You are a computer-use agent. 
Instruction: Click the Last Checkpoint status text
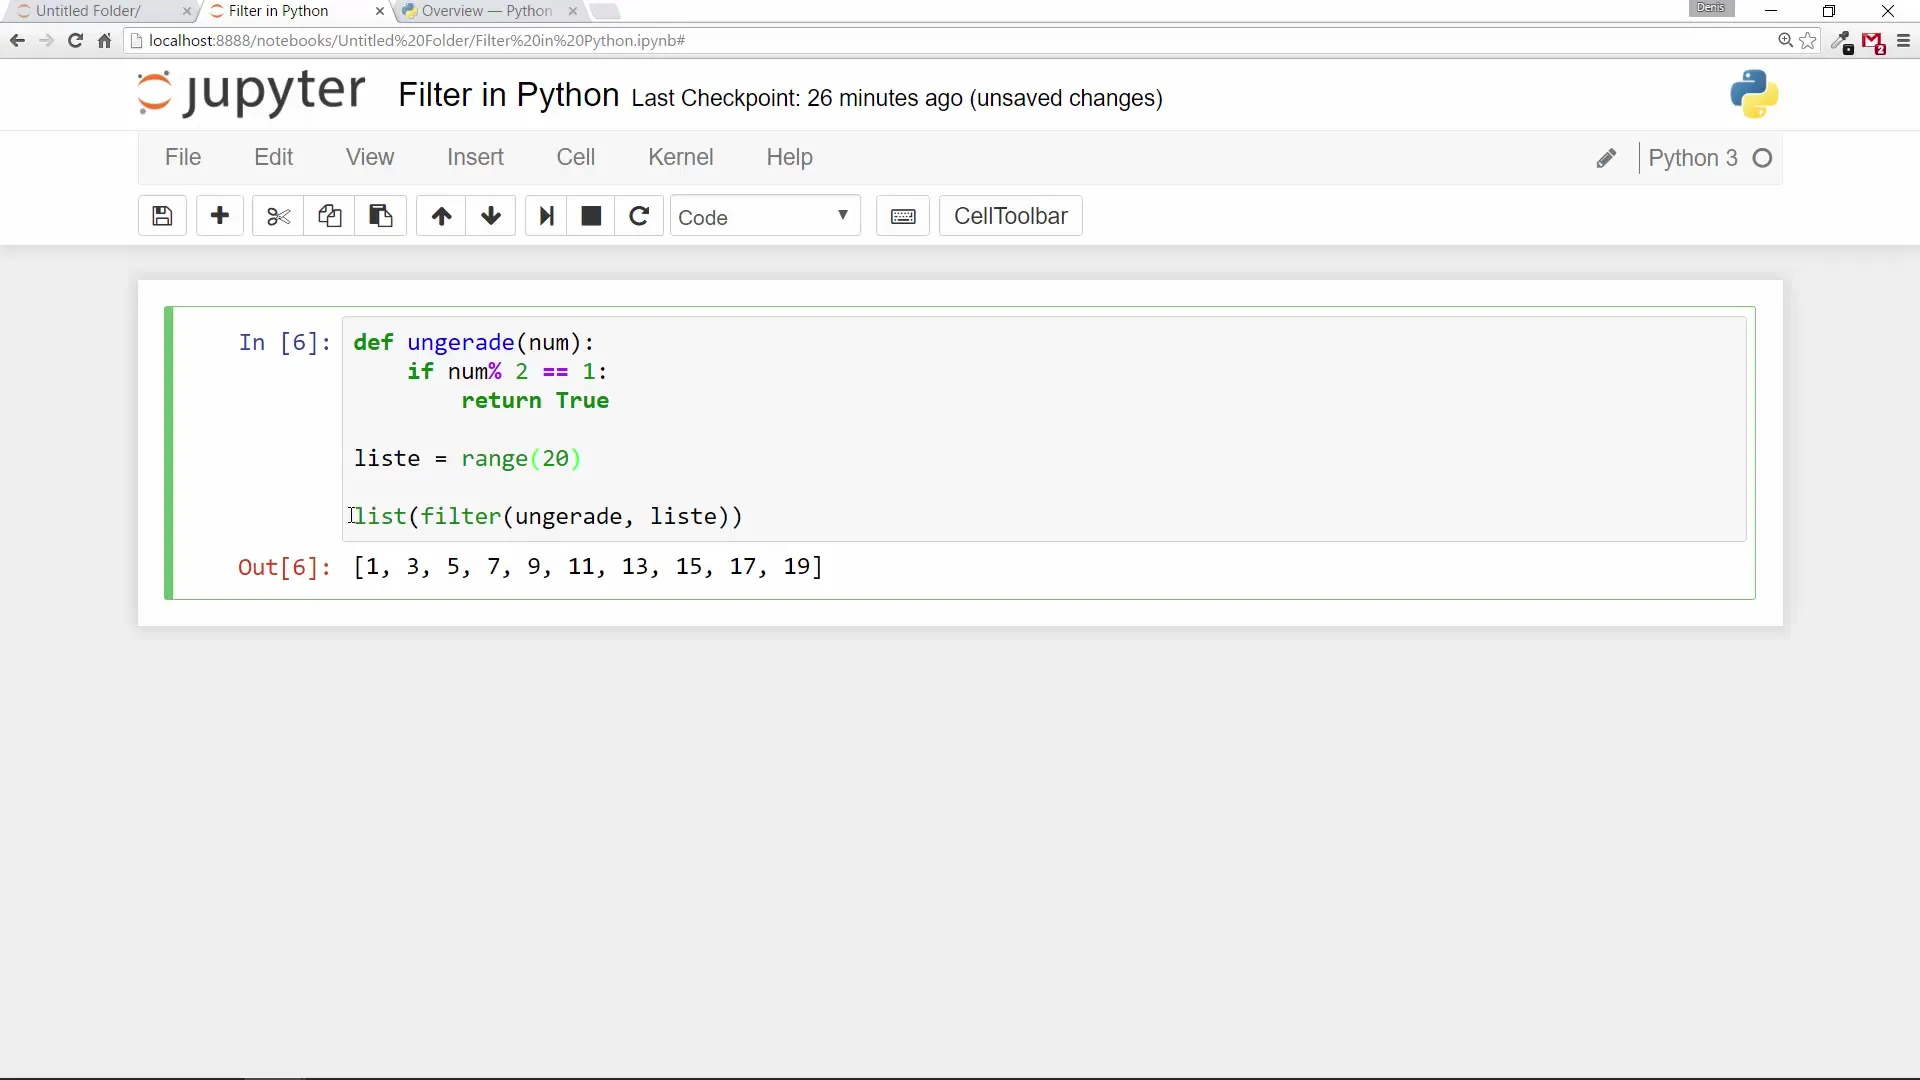click(x=897, y=98)
